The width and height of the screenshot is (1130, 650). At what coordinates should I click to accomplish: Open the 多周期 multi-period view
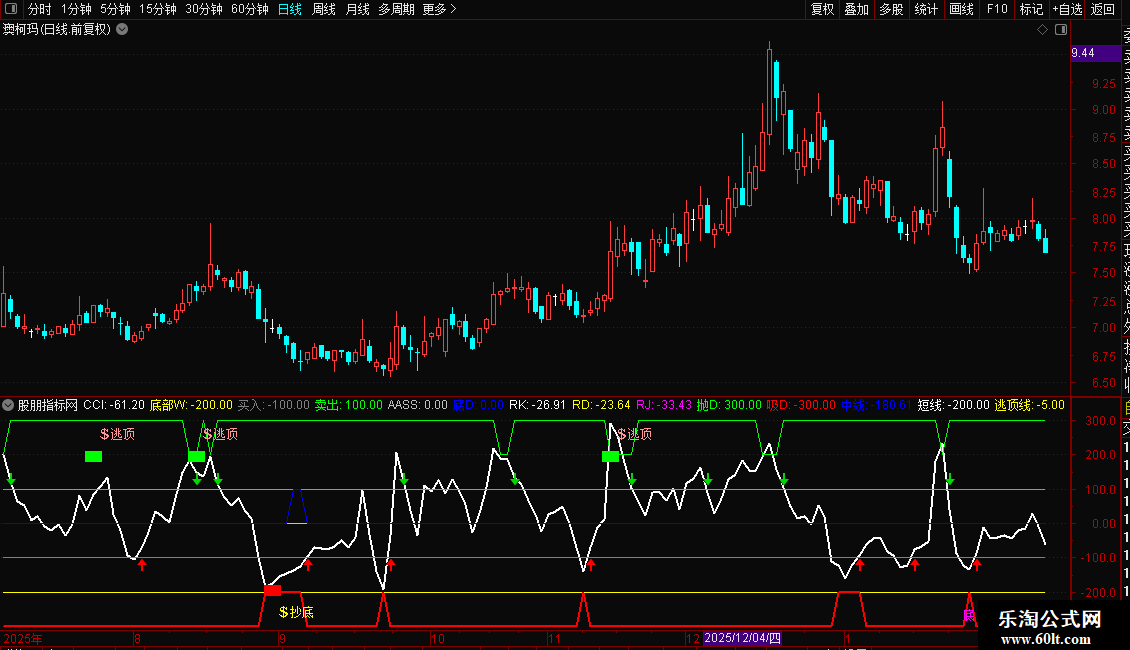pos(396,9)
